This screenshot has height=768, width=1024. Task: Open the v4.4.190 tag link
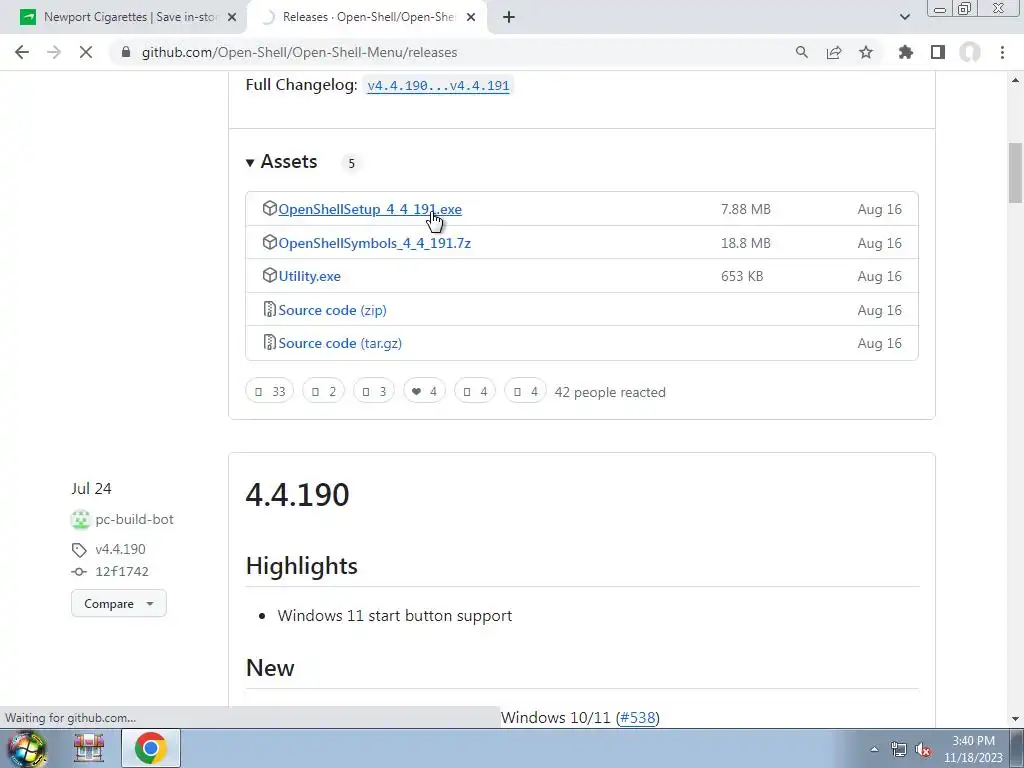point(120,549)
